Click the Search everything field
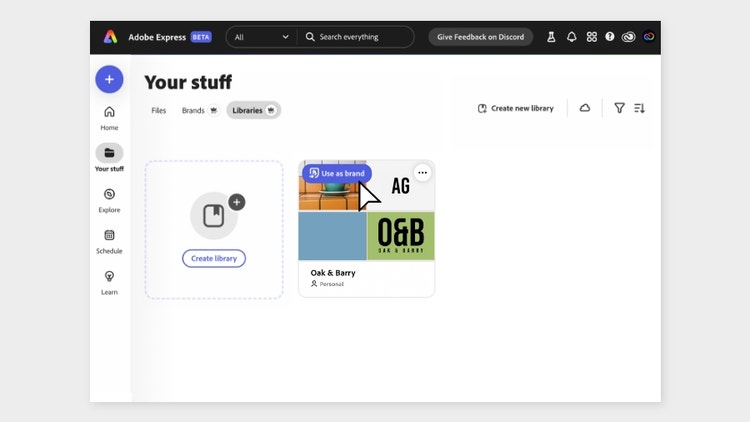750x422 pixels. 355,37
